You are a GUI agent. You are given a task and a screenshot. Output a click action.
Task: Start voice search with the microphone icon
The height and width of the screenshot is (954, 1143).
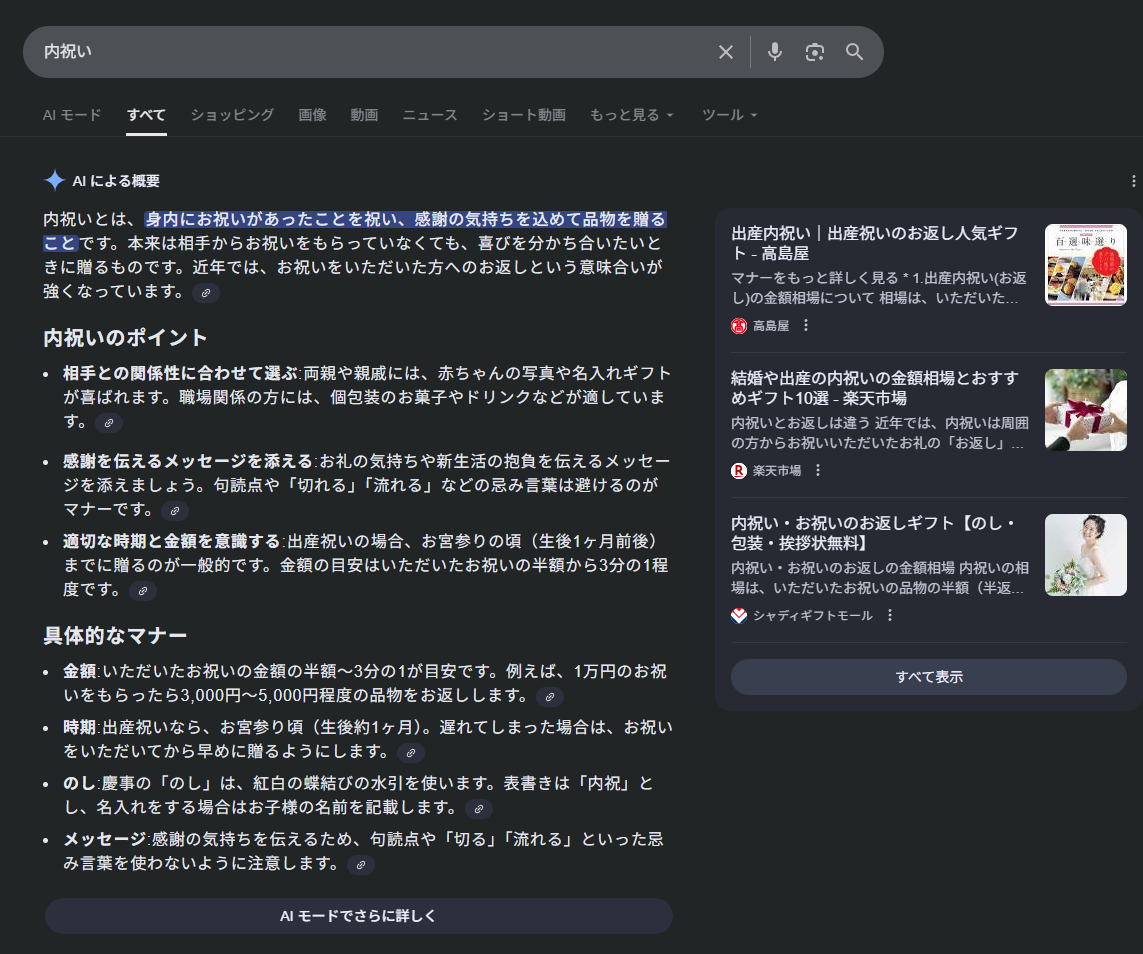click(775, 52)
